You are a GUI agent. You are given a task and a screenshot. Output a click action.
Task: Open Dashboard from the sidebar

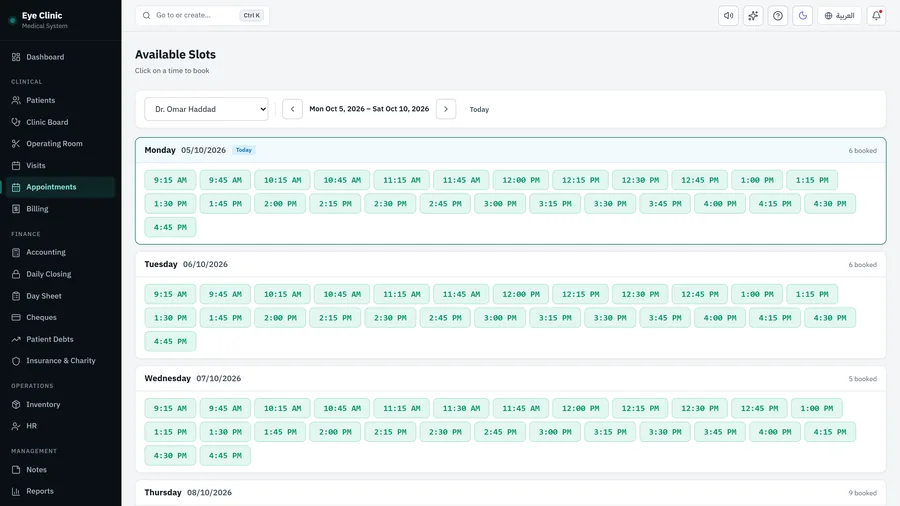pyautogui.click(x=60, y=57)
